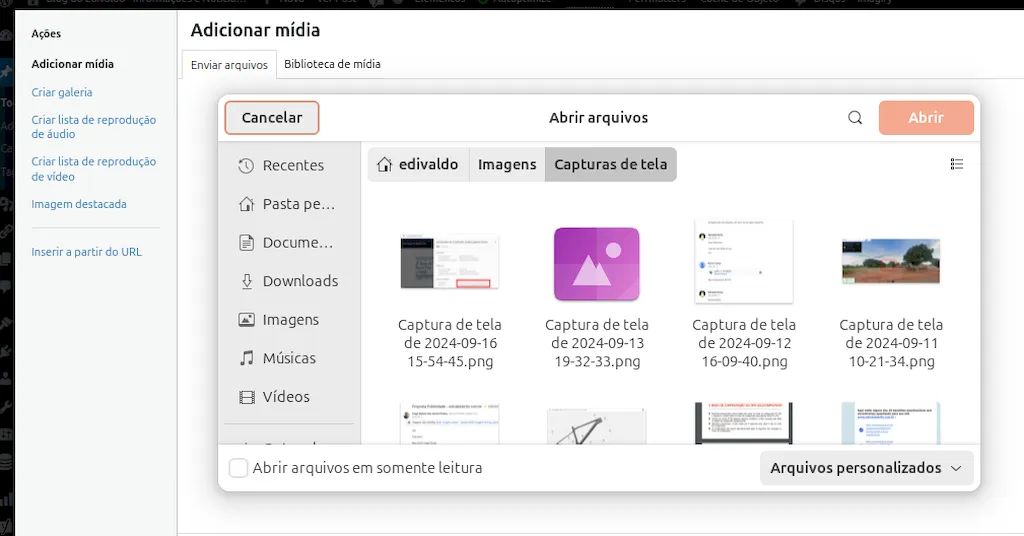Click the music note icon beside Músicas
1024x536 pixels.
point(246,358)
